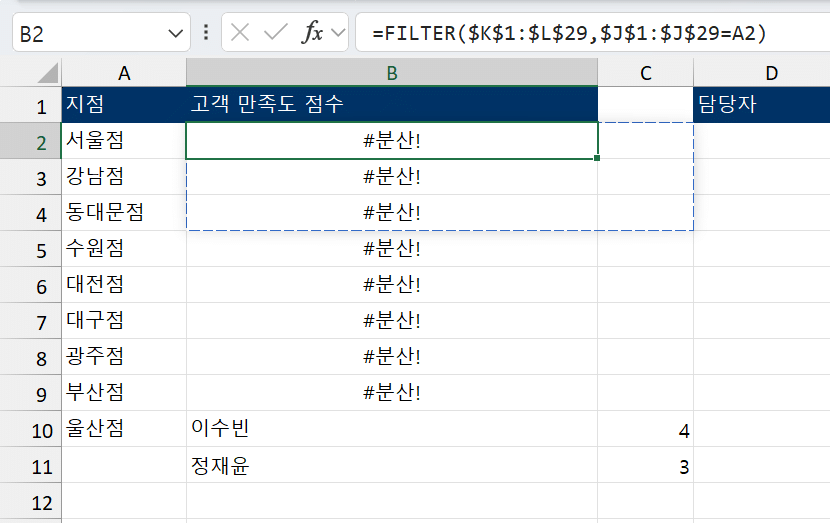Click inside the FILTER formula bar text

click(x=569, y=33)
